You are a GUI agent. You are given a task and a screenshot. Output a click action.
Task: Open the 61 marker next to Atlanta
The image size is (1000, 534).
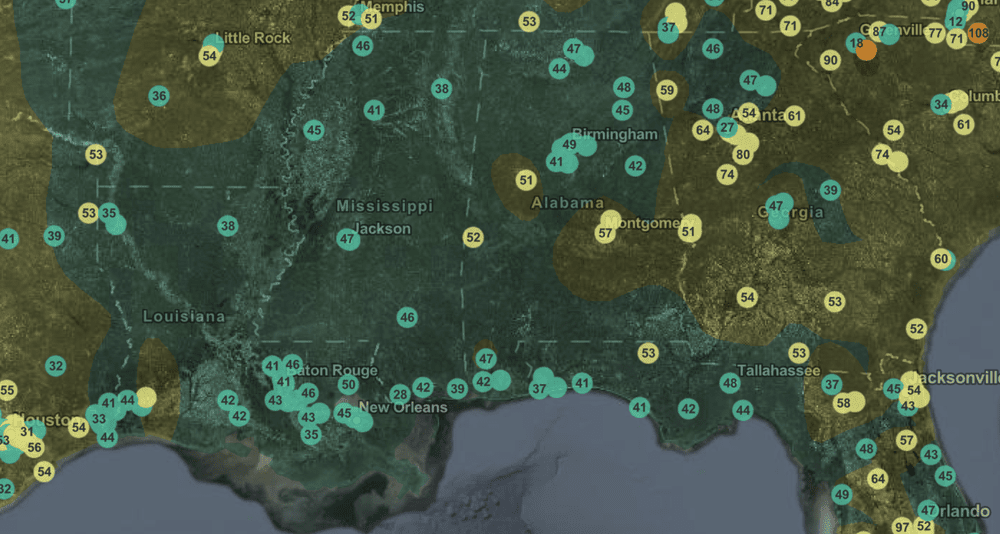point(794,116)
